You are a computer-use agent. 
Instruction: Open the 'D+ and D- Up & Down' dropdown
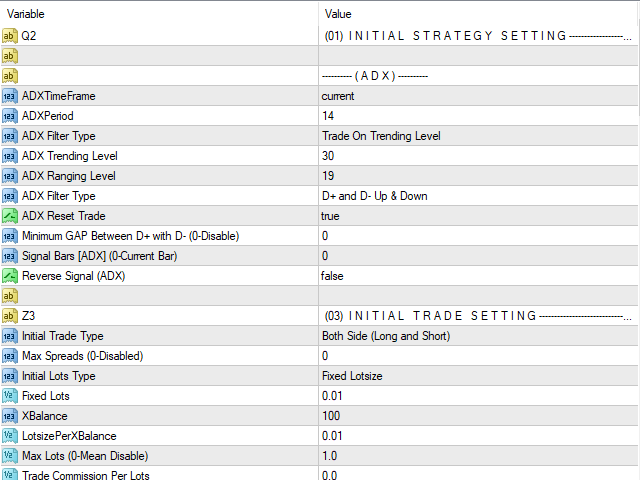pyautogui.click(x=478, y=196)
